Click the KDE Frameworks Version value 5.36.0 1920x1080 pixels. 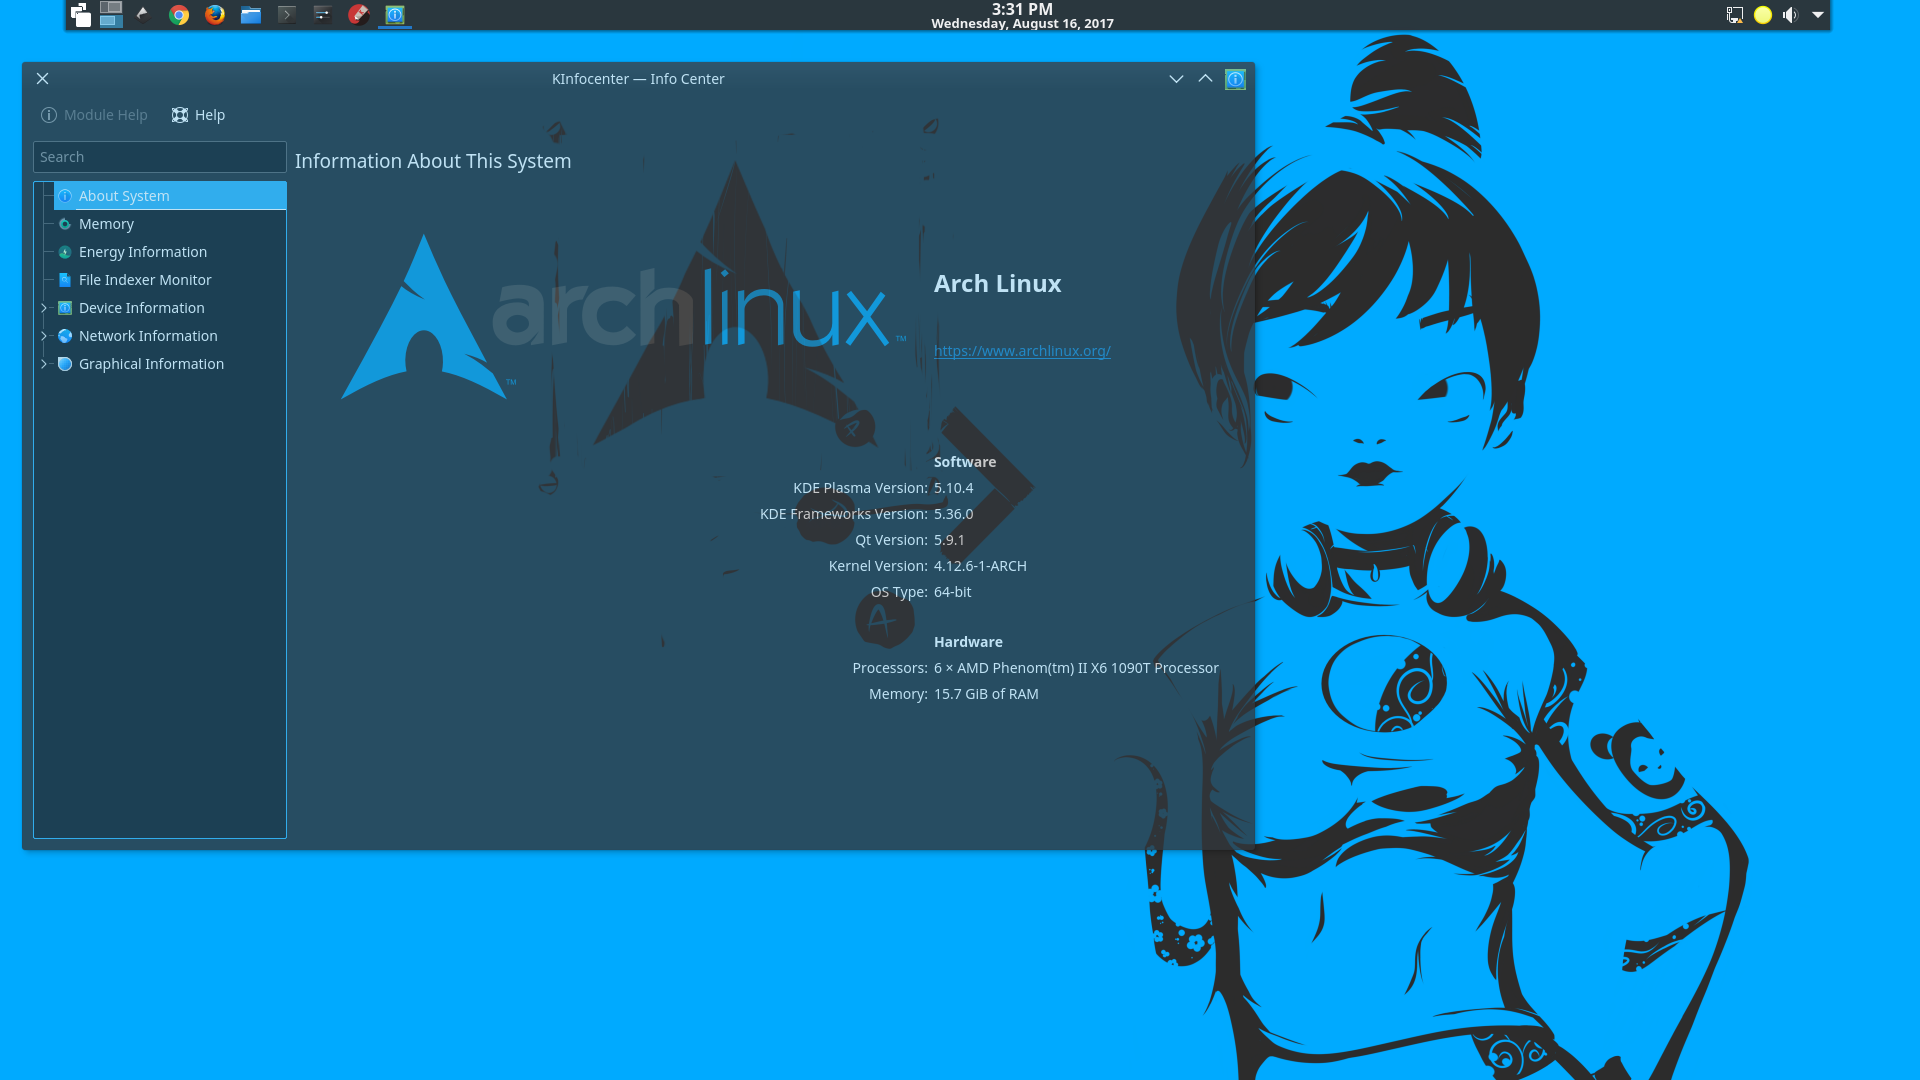tap(953, 514)
